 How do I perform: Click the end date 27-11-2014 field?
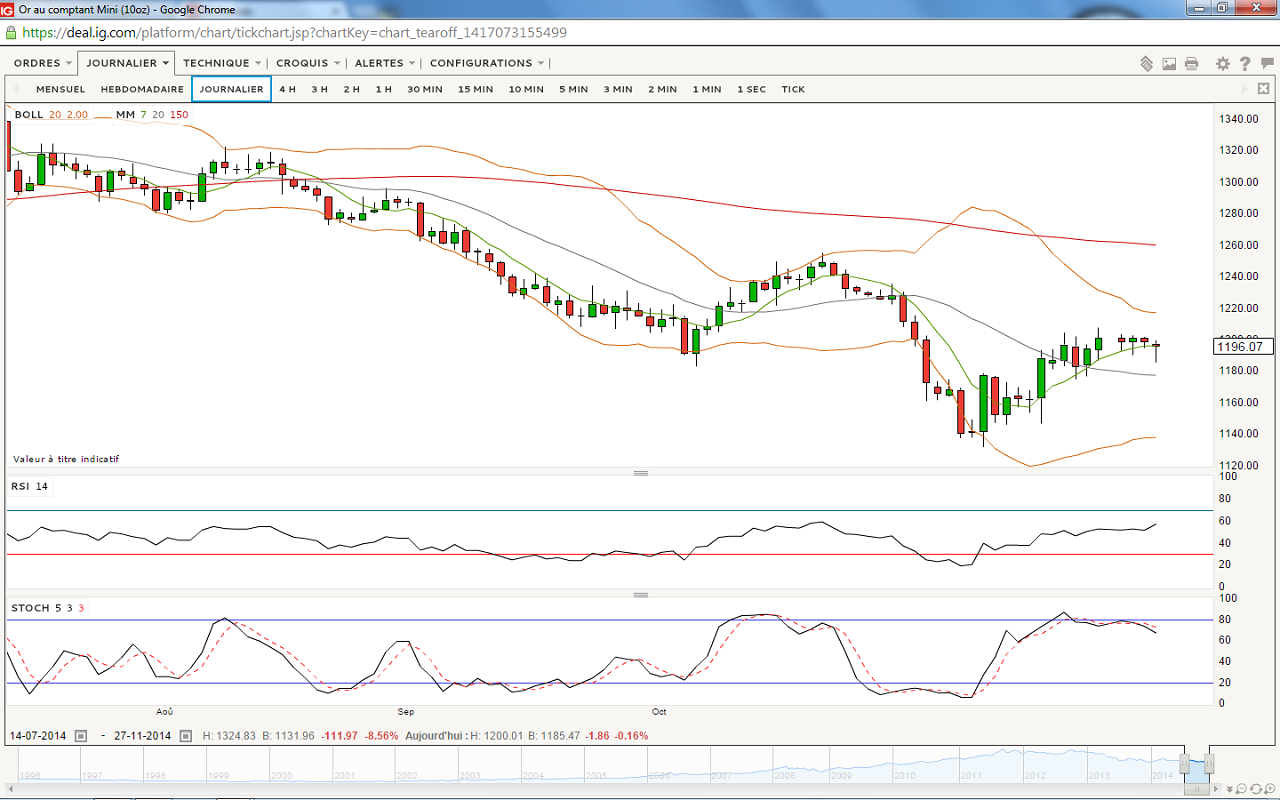pyautogui.click(x=143, y=736)
